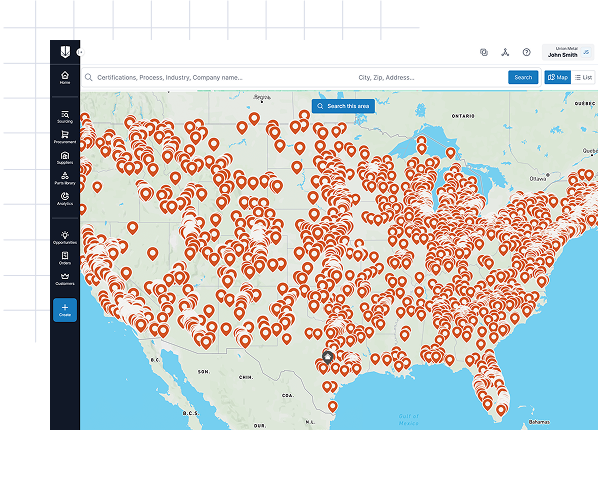Screen dimensions: 598x477
Task: Select the gray home marker in Texas
Action: (x=327, y=358)
